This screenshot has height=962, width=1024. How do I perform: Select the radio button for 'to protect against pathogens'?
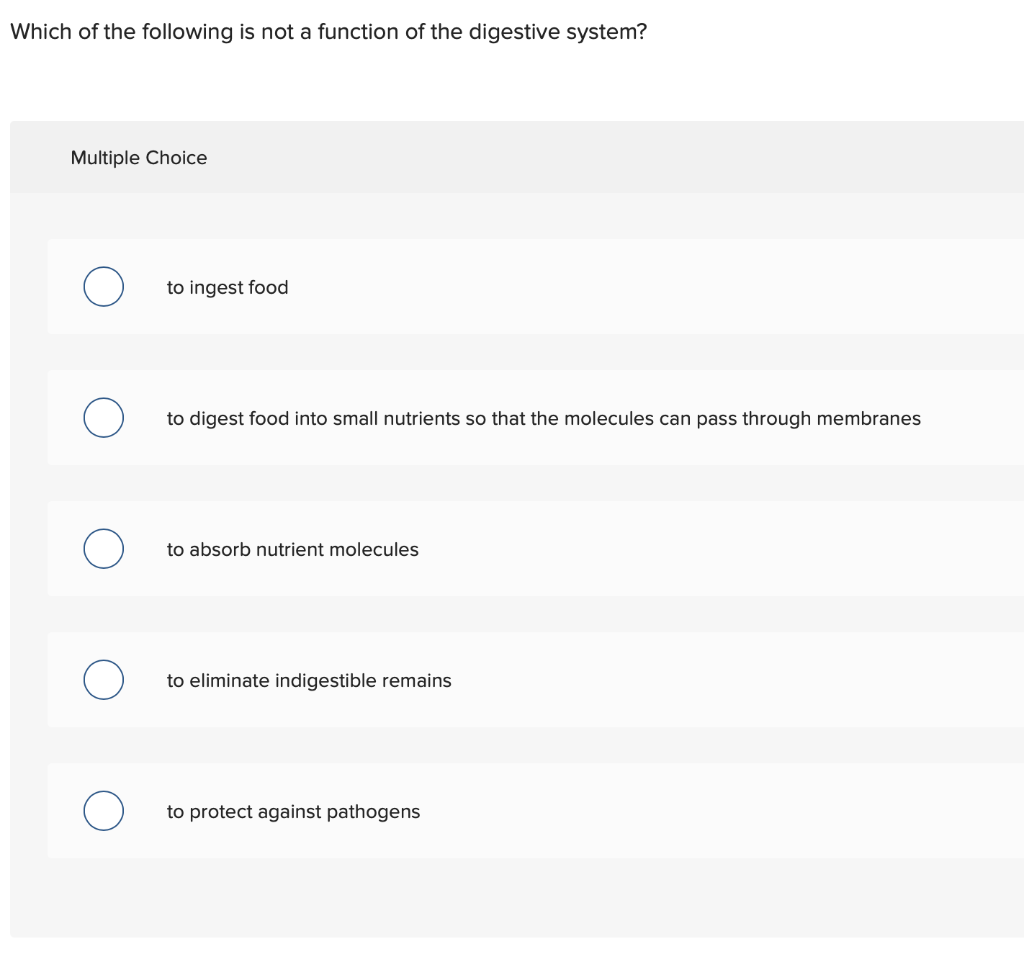[x=103, y=810]
